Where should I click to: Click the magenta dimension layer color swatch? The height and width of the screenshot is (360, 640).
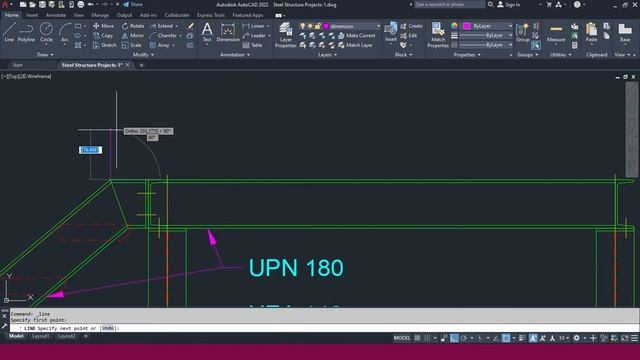pyautogui.click(x=326, y=26)
